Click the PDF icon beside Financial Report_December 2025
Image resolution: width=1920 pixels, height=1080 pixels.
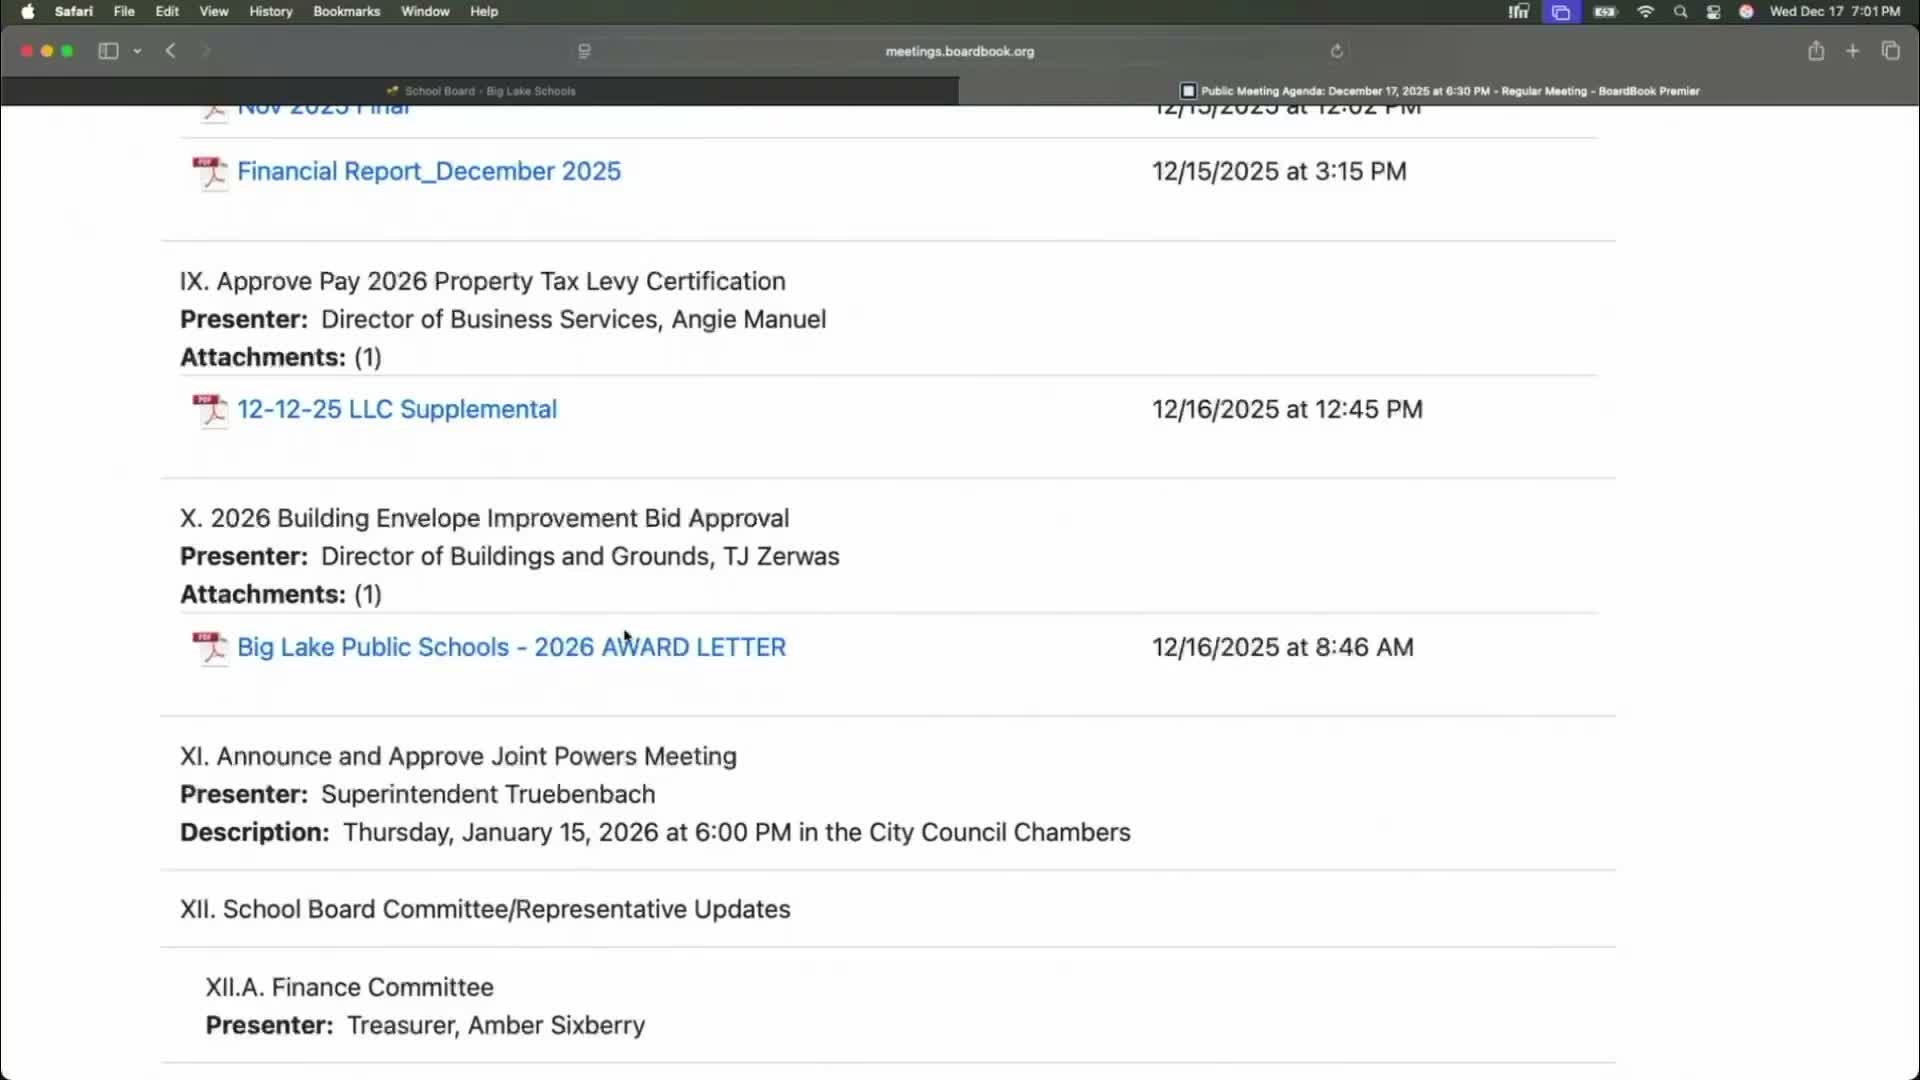click(x=210, y=172)
